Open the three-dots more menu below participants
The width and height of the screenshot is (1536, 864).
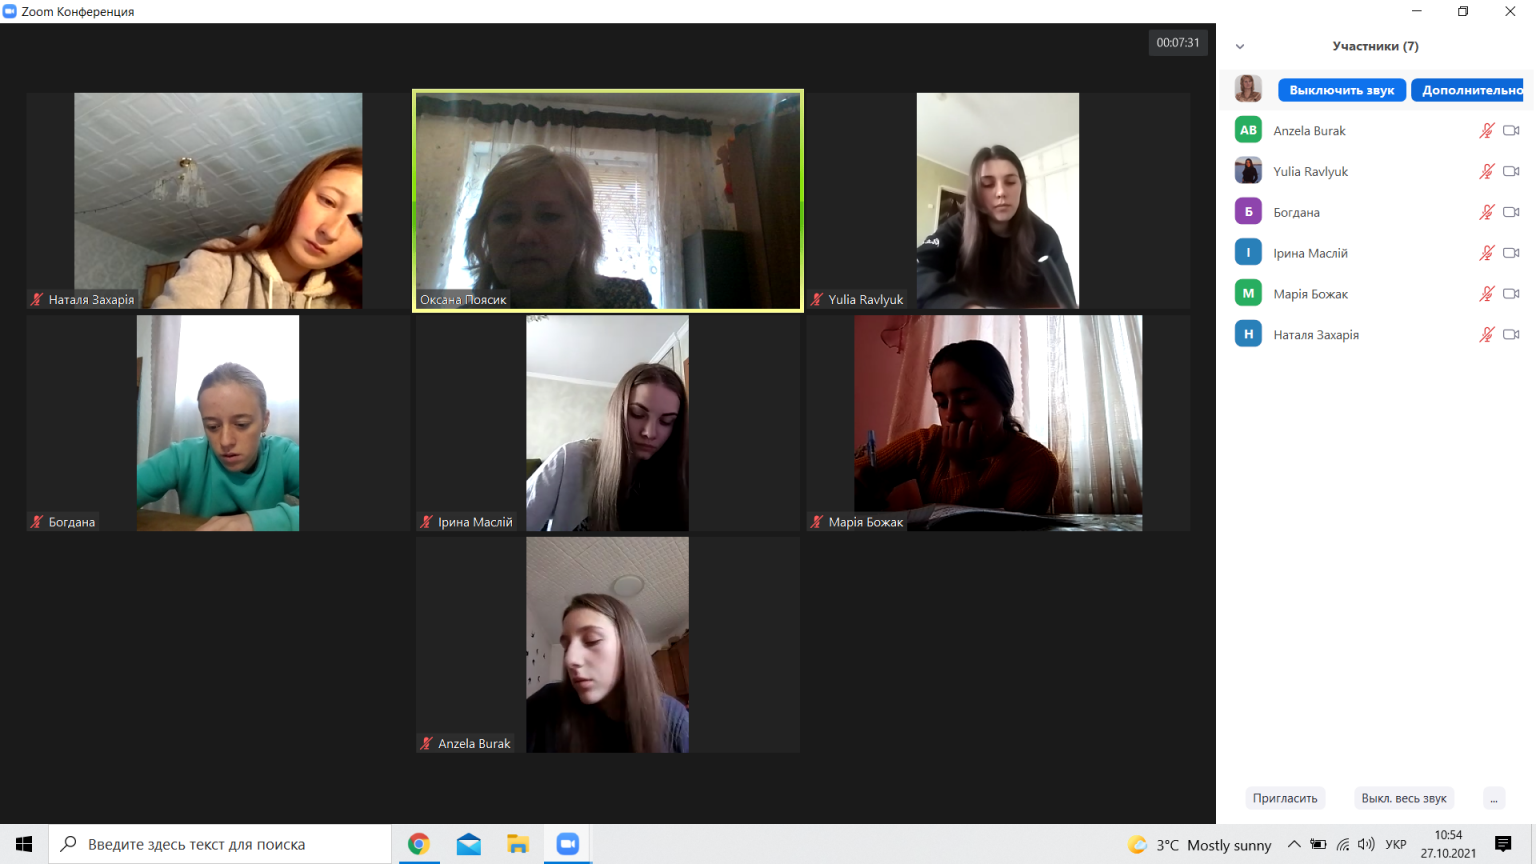click(x=1494, y=798)
